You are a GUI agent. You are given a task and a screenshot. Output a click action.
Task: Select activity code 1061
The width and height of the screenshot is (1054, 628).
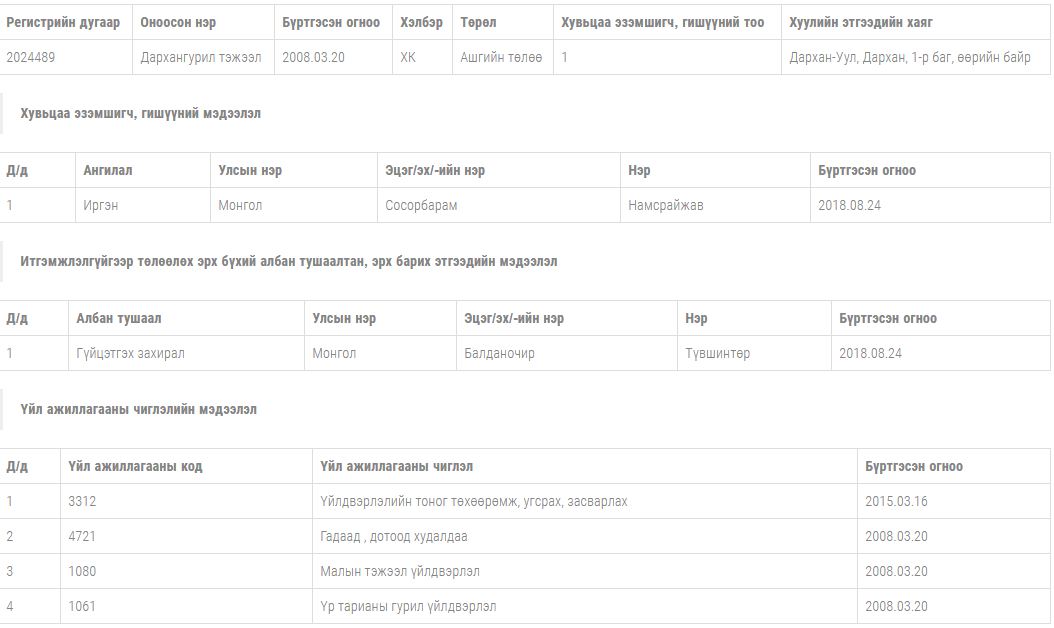click(x=82, y=606)
